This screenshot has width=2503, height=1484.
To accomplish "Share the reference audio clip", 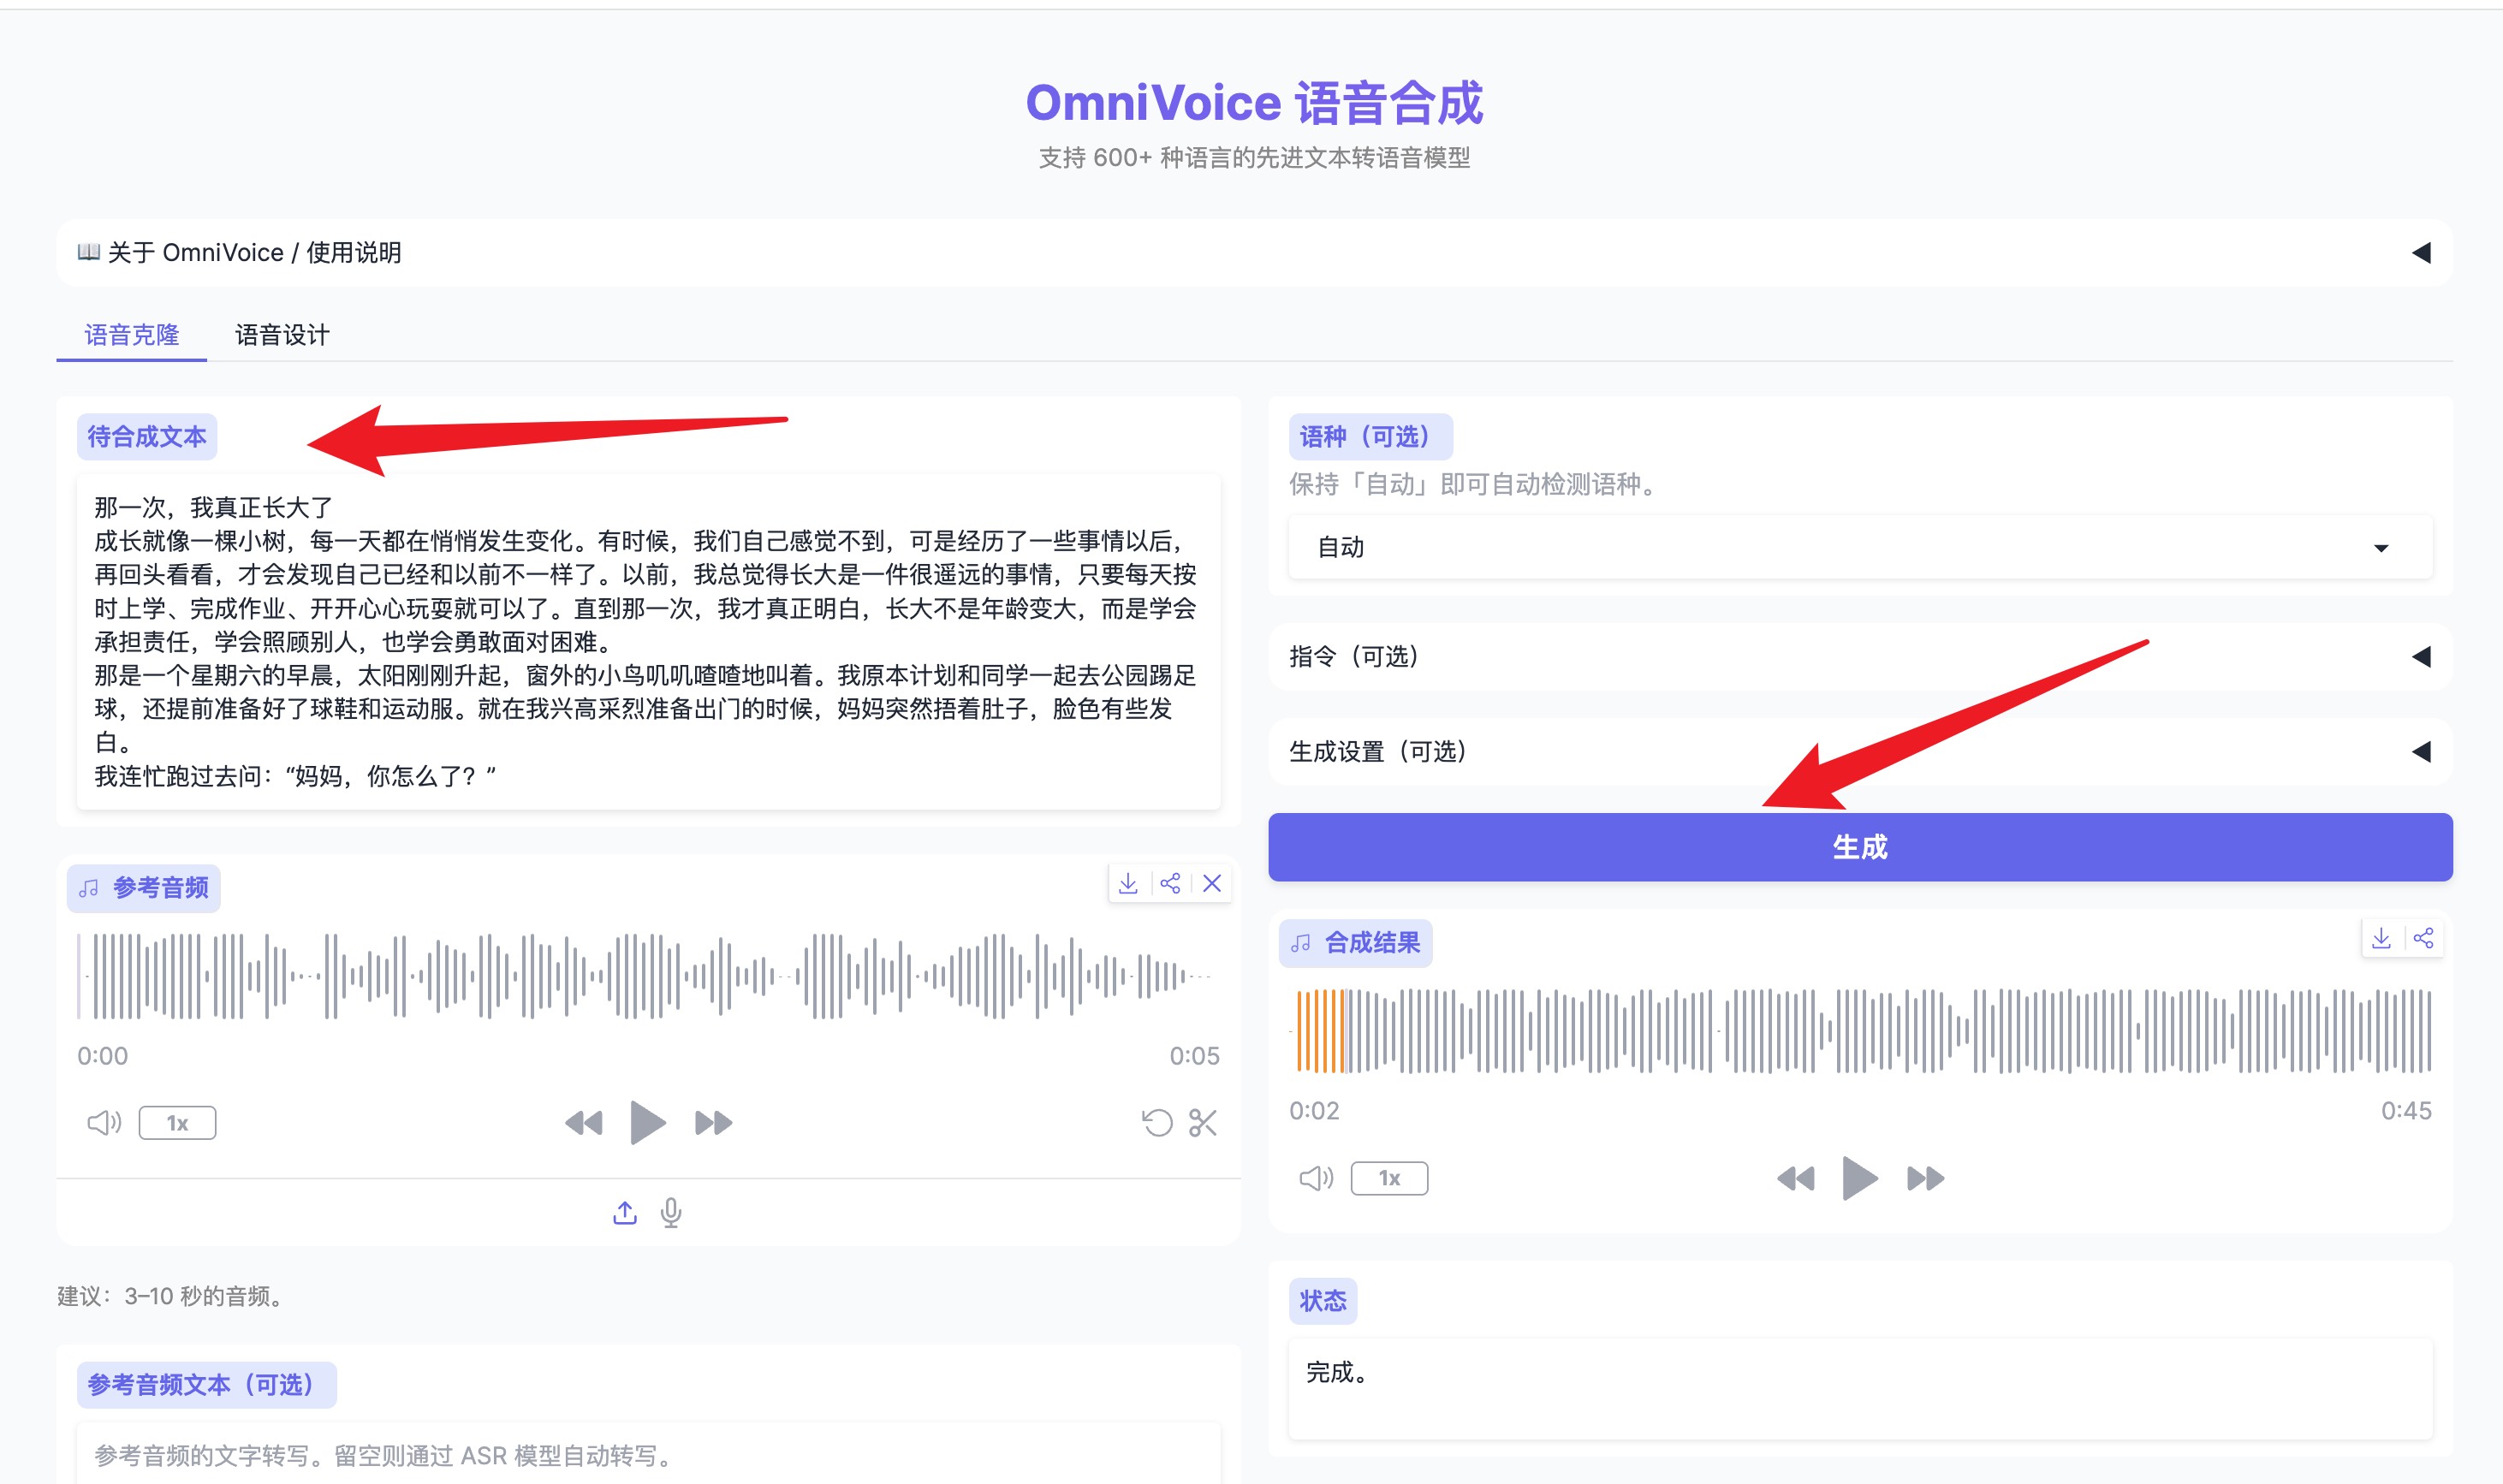I will click(x=1170, y=883).
